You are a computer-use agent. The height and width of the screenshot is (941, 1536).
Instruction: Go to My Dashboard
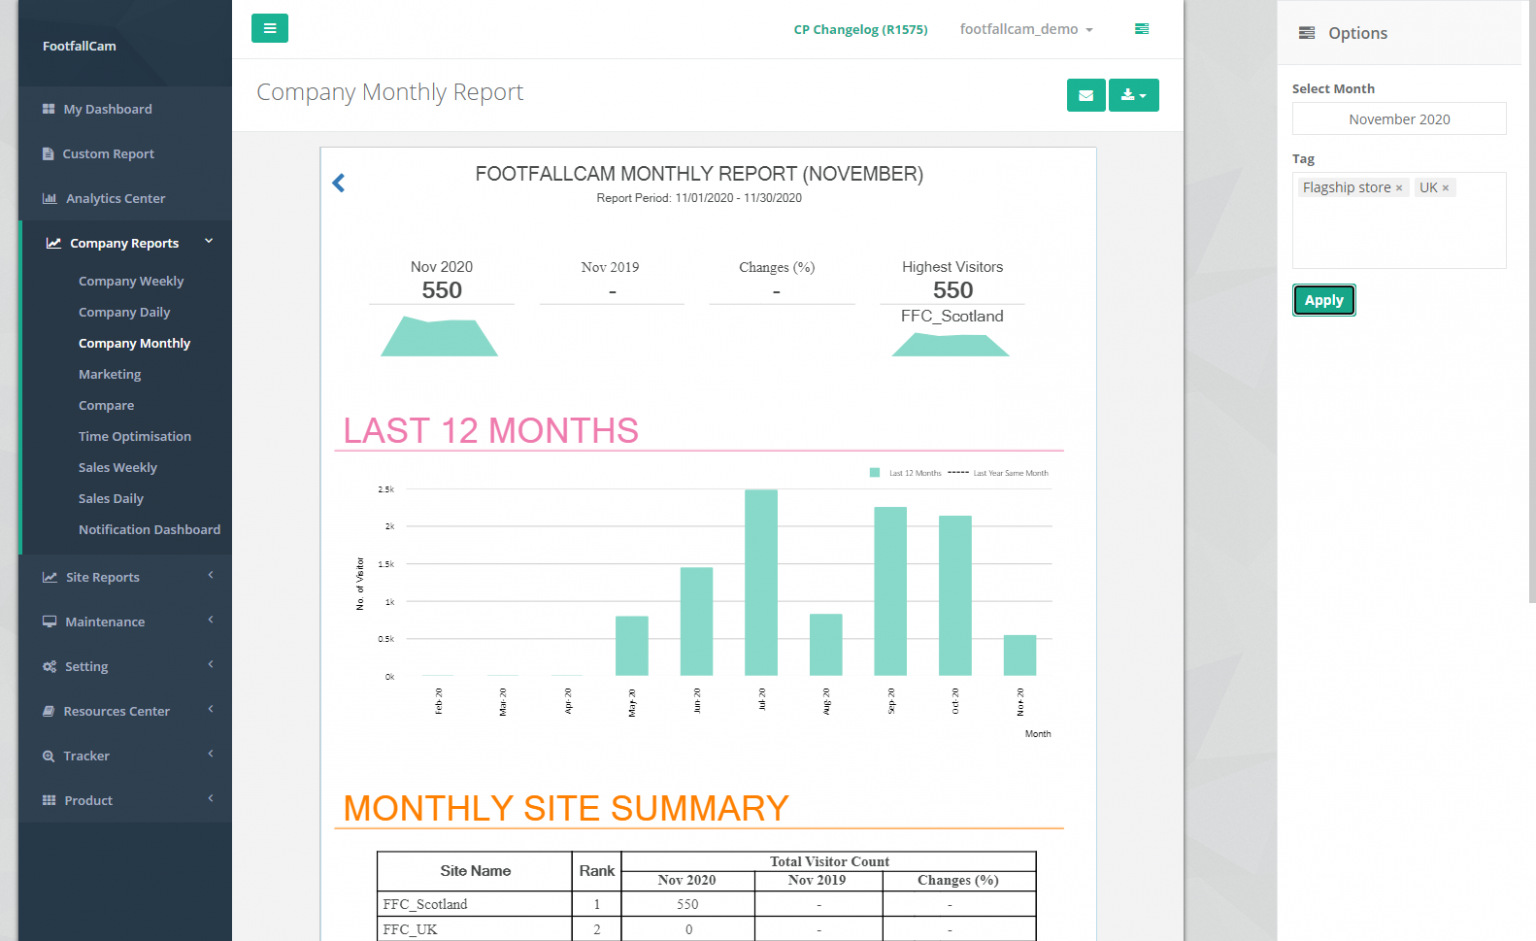tap(107, 109)
